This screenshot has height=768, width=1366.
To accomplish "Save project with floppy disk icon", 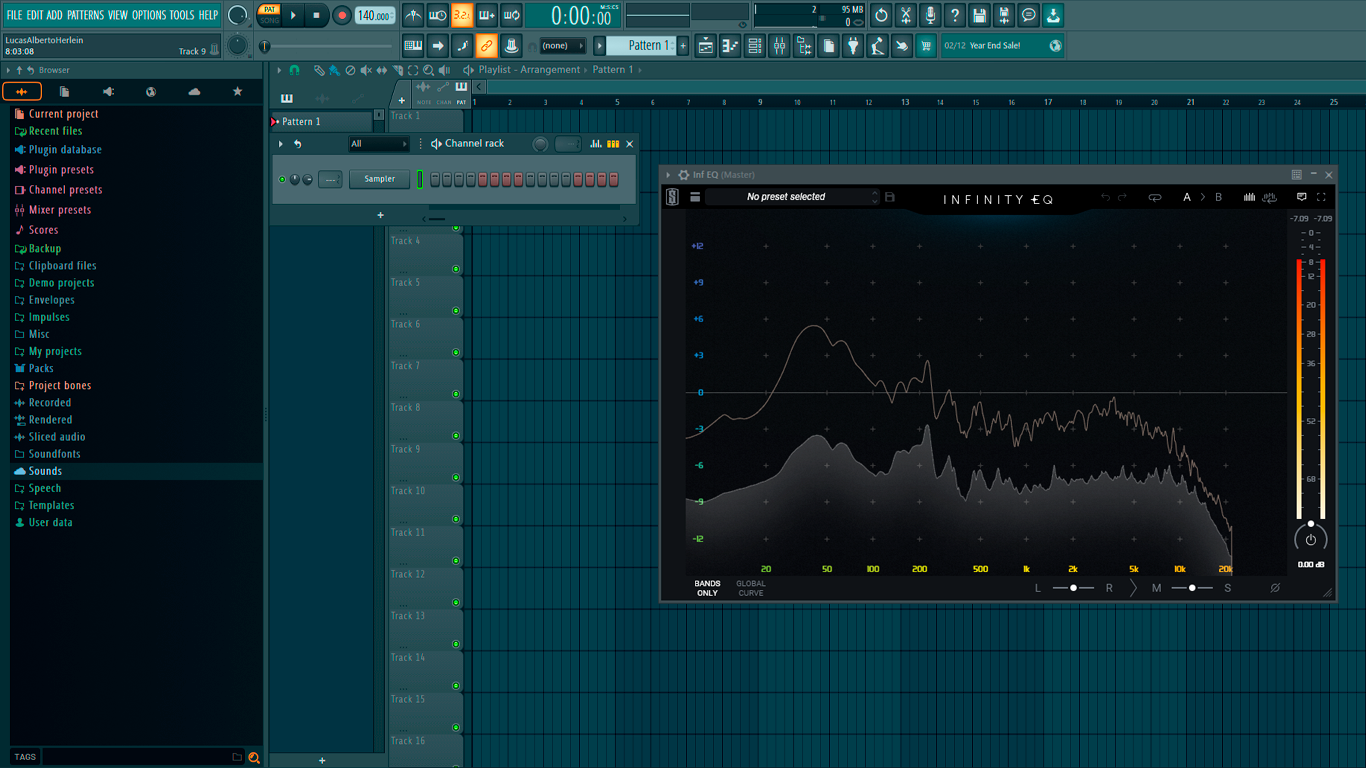I will (979, 15).
